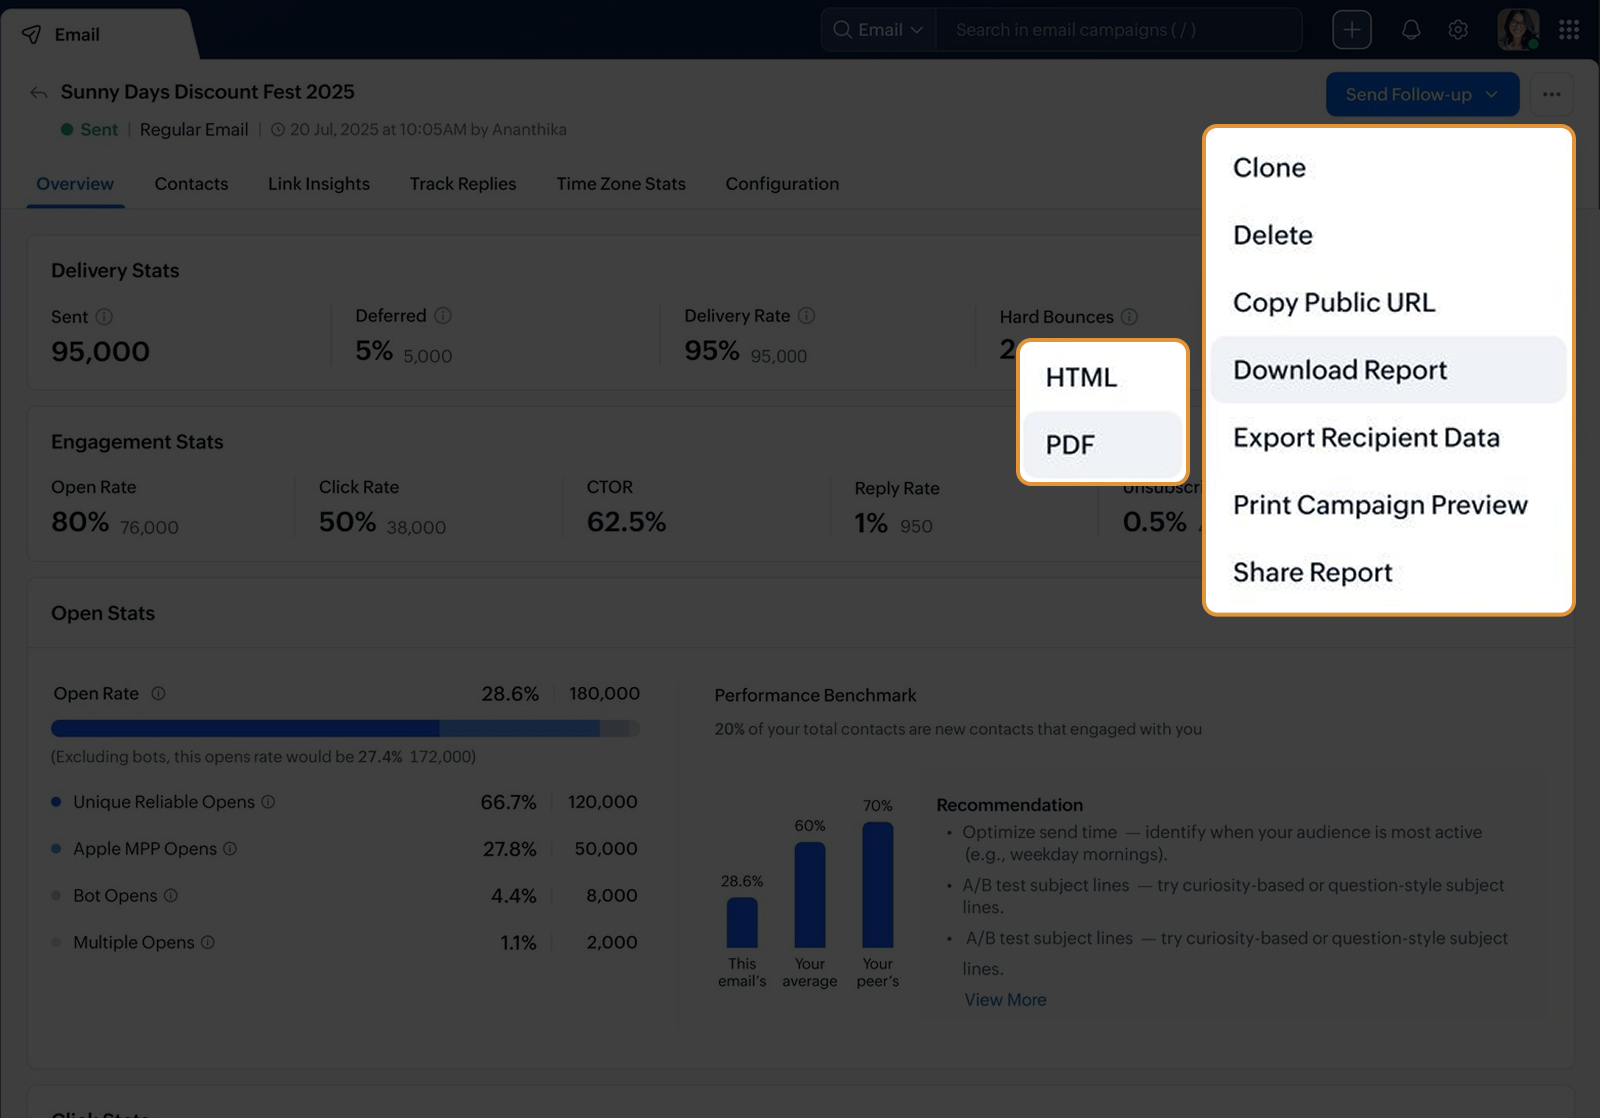Viewport: 1600px width, 1118px height.
Task: Choose Print Campaign Preview
Action: pyautogui.click(x=1388, y=505)
